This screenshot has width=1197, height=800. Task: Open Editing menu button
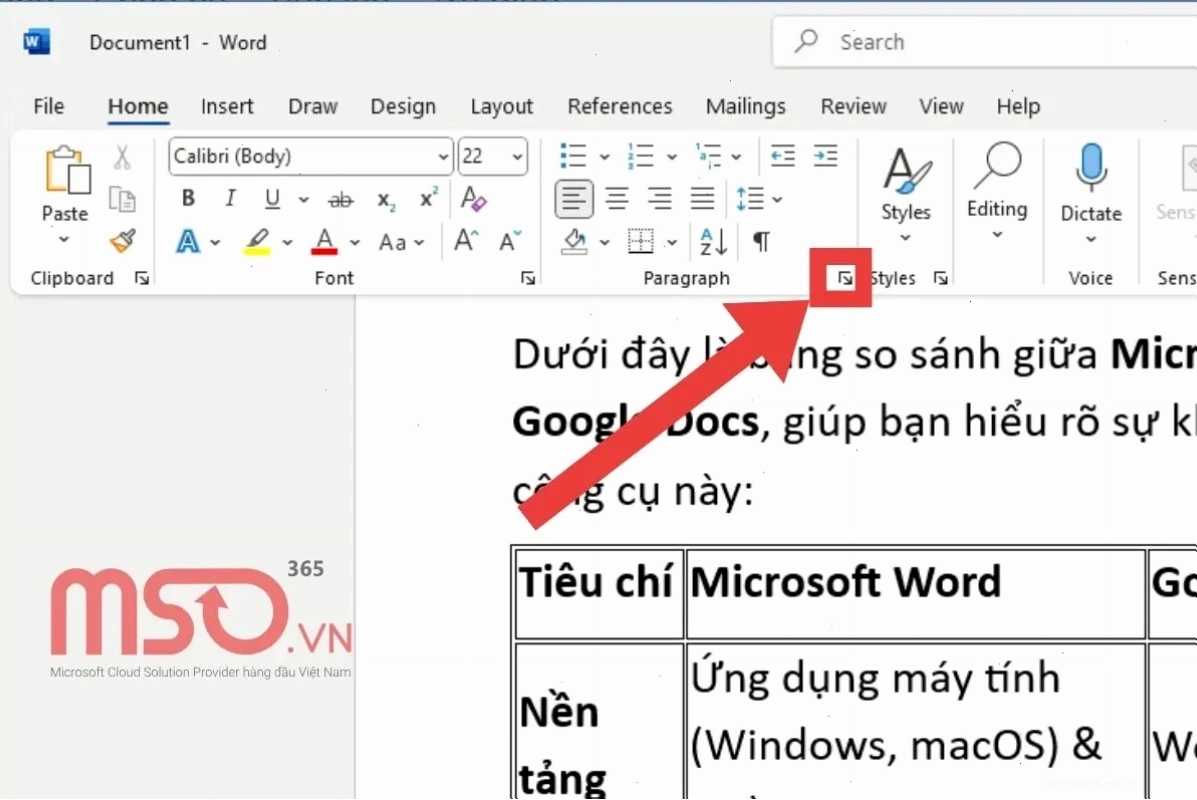click(997, 192)
